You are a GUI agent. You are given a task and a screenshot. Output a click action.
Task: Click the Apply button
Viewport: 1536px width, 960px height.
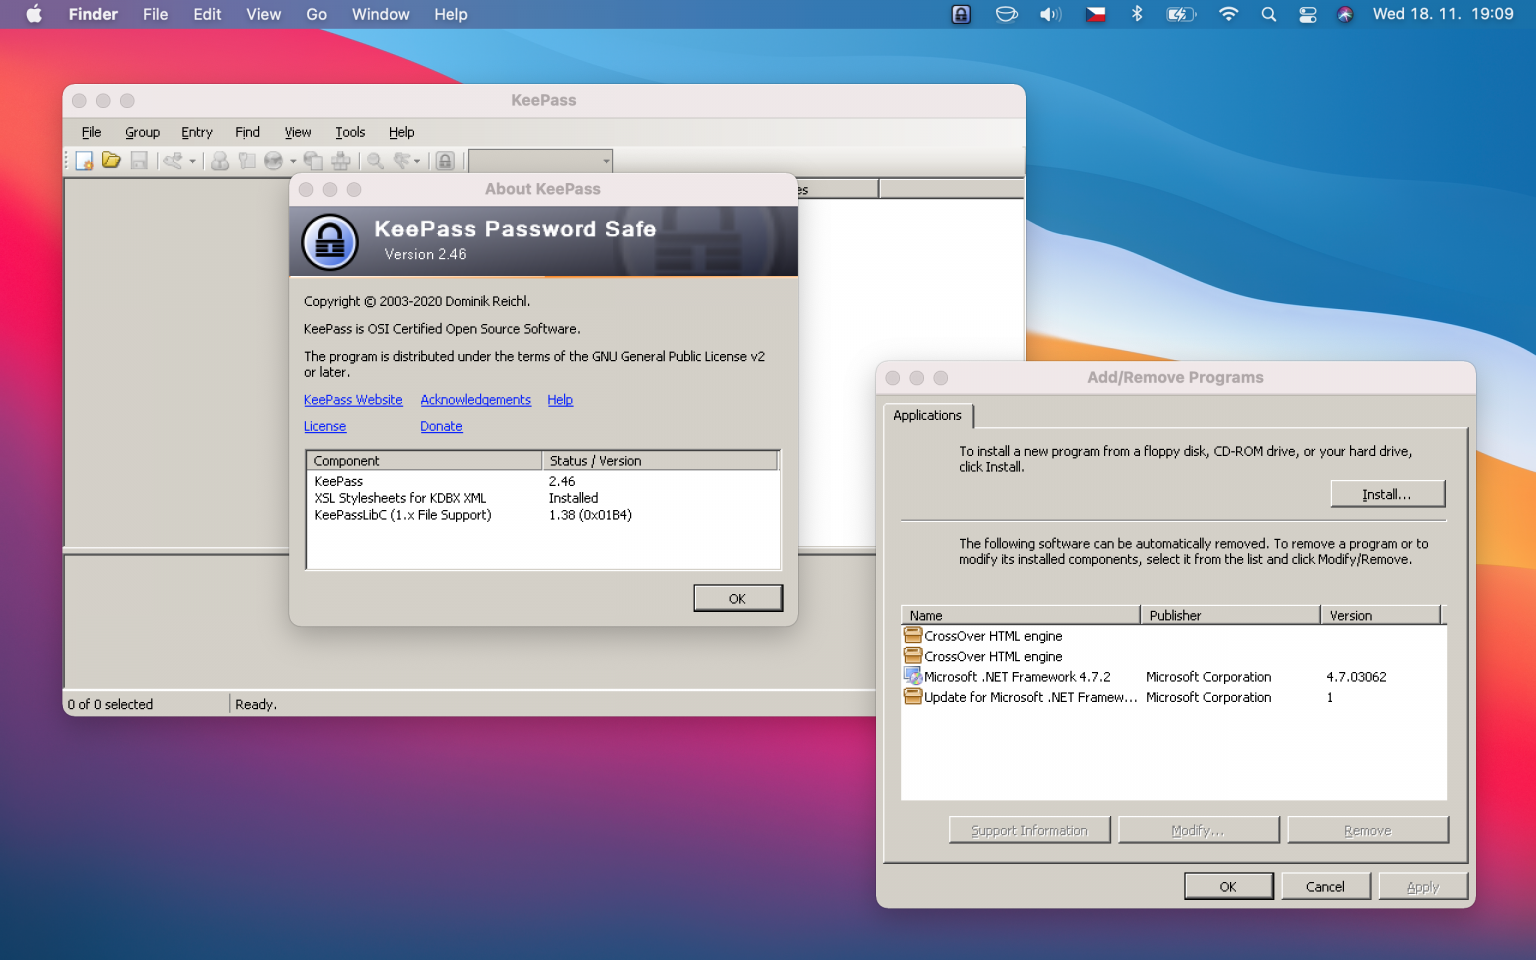pyautogui.click(x=1423, y=886)
